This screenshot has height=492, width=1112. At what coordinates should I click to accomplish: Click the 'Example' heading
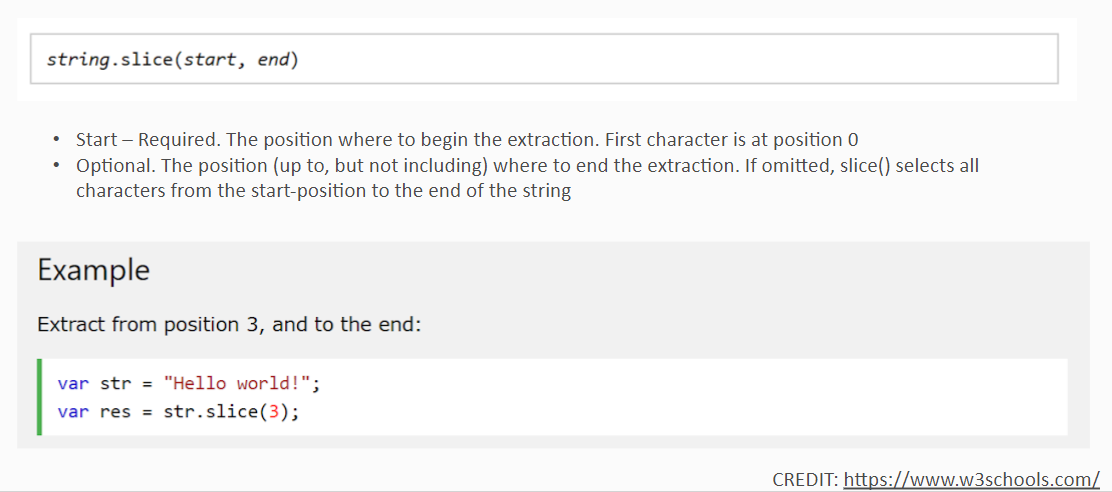(x=94, y=271)
